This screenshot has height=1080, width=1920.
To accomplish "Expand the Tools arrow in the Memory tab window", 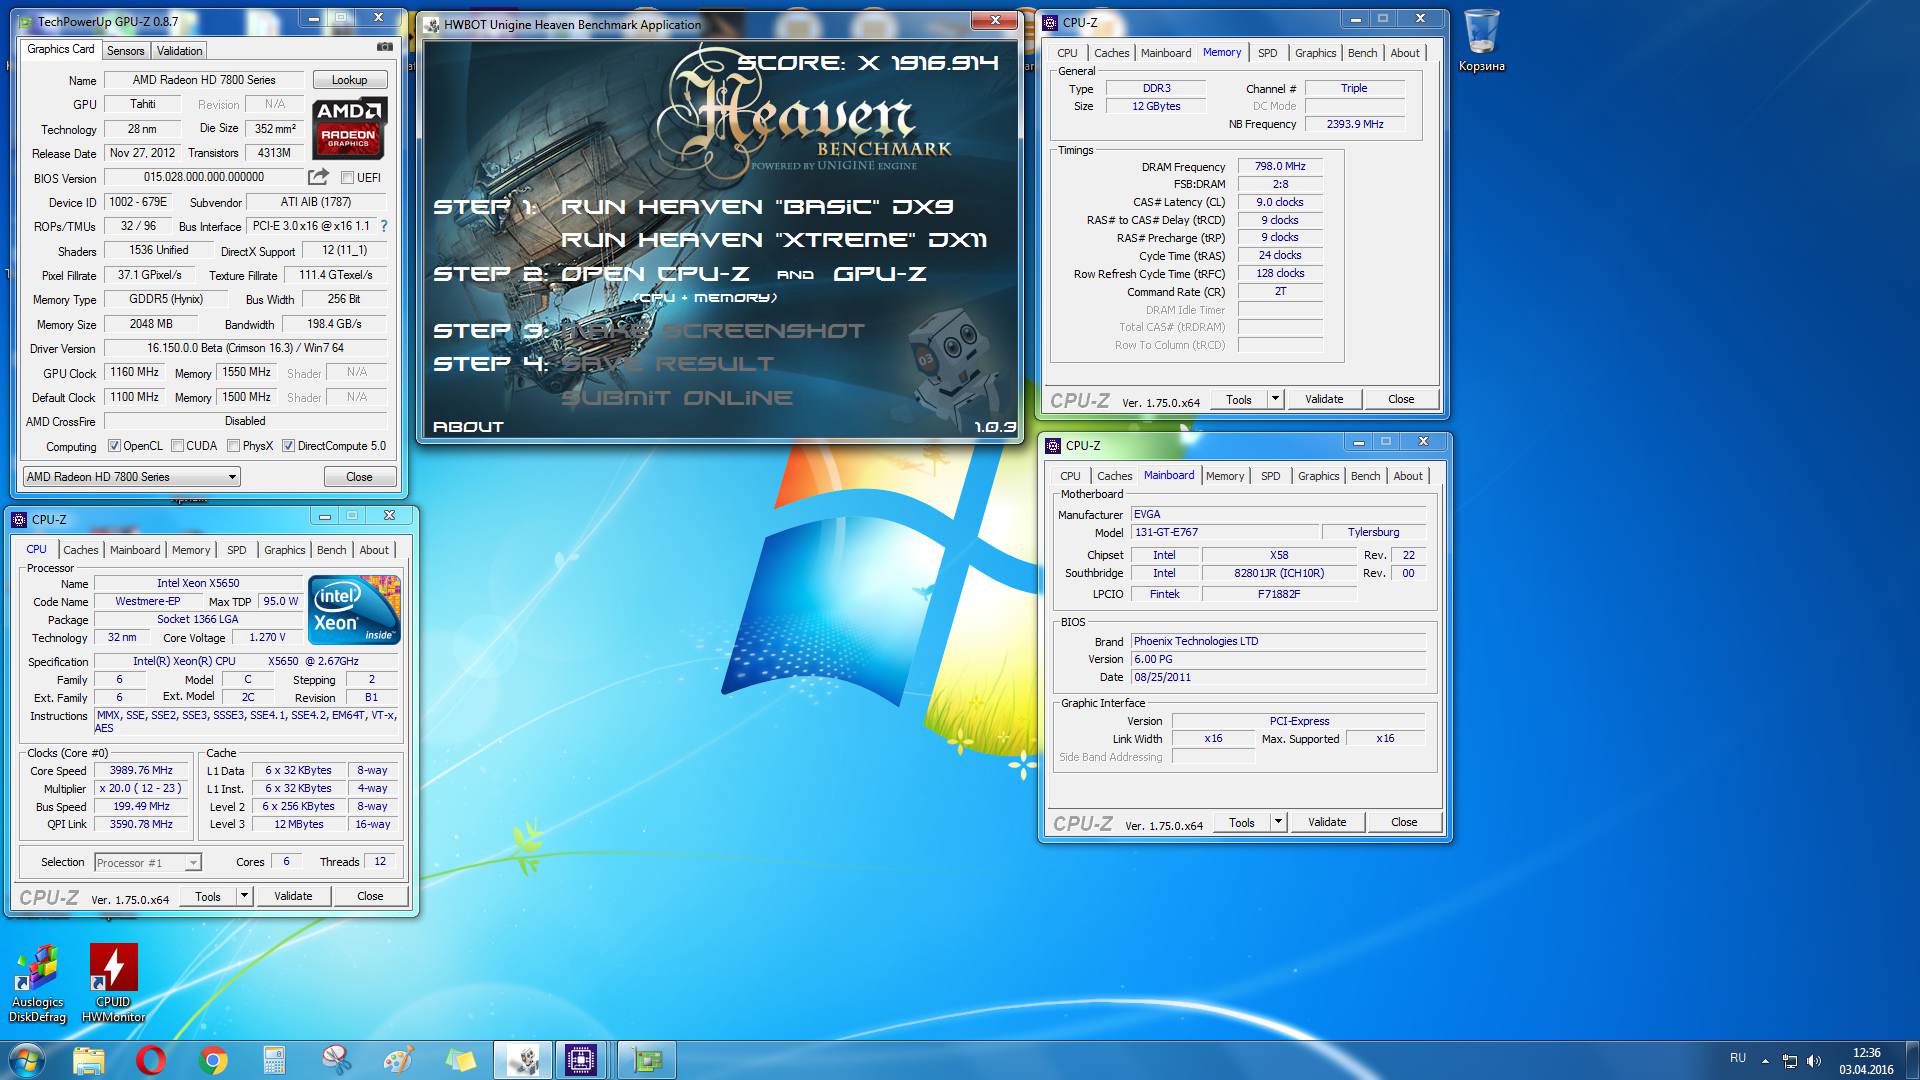I will (x=1275, y=399).
